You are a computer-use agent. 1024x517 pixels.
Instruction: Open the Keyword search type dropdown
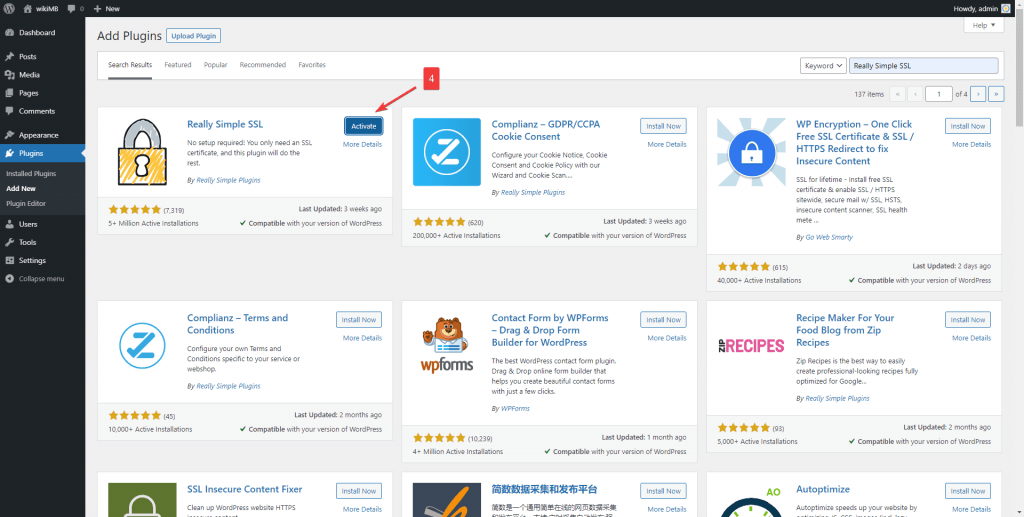822,66
